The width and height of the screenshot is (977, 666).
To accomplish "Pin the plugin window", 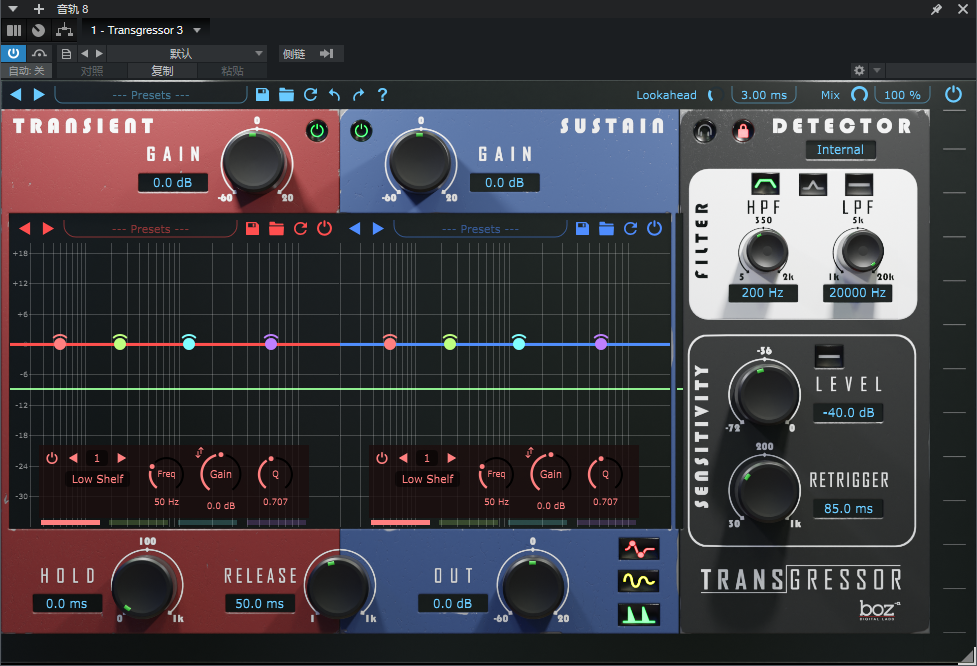I will (936, 9).
